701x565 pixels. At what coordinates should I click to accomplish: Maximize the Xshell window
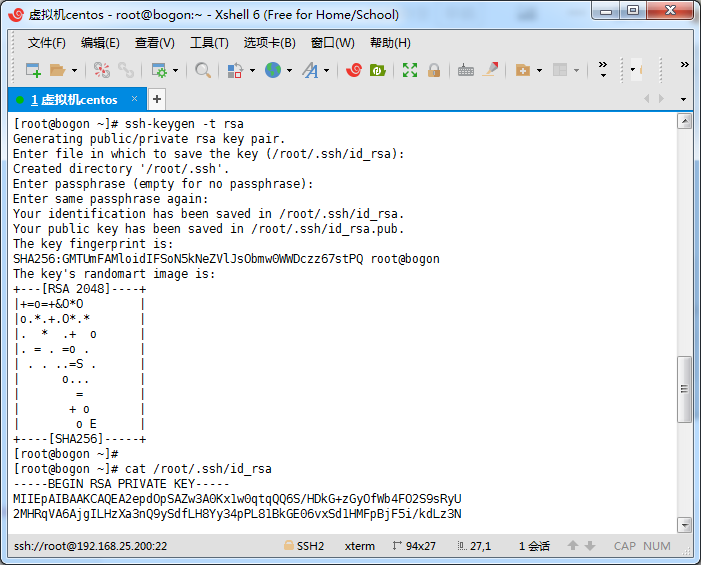tap(633, 11)
